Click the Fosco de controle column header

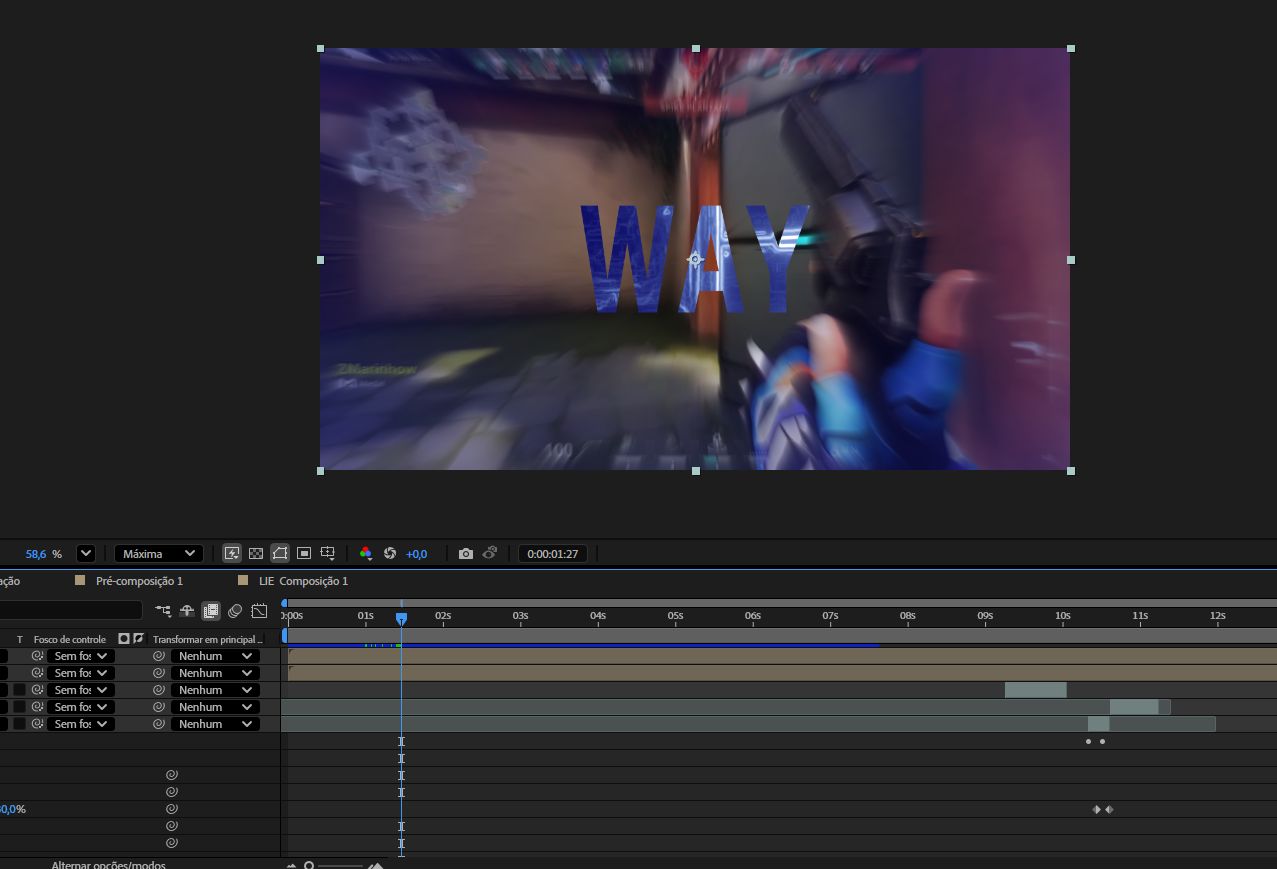point(70,639)
